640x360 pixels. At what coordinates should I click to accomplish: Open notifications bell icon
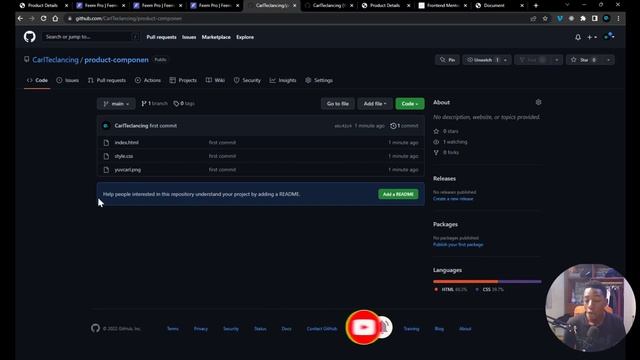click(578, 37)
